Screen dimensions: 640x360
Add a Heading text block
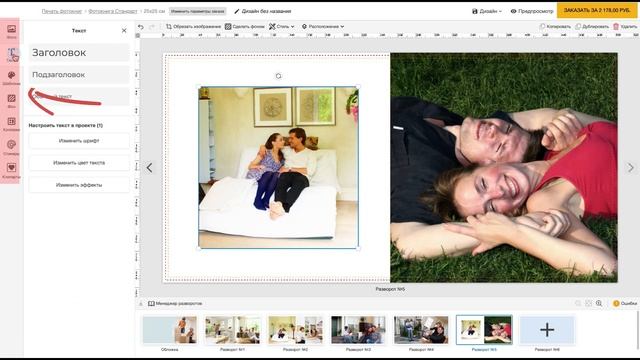(x=79, y=53)
